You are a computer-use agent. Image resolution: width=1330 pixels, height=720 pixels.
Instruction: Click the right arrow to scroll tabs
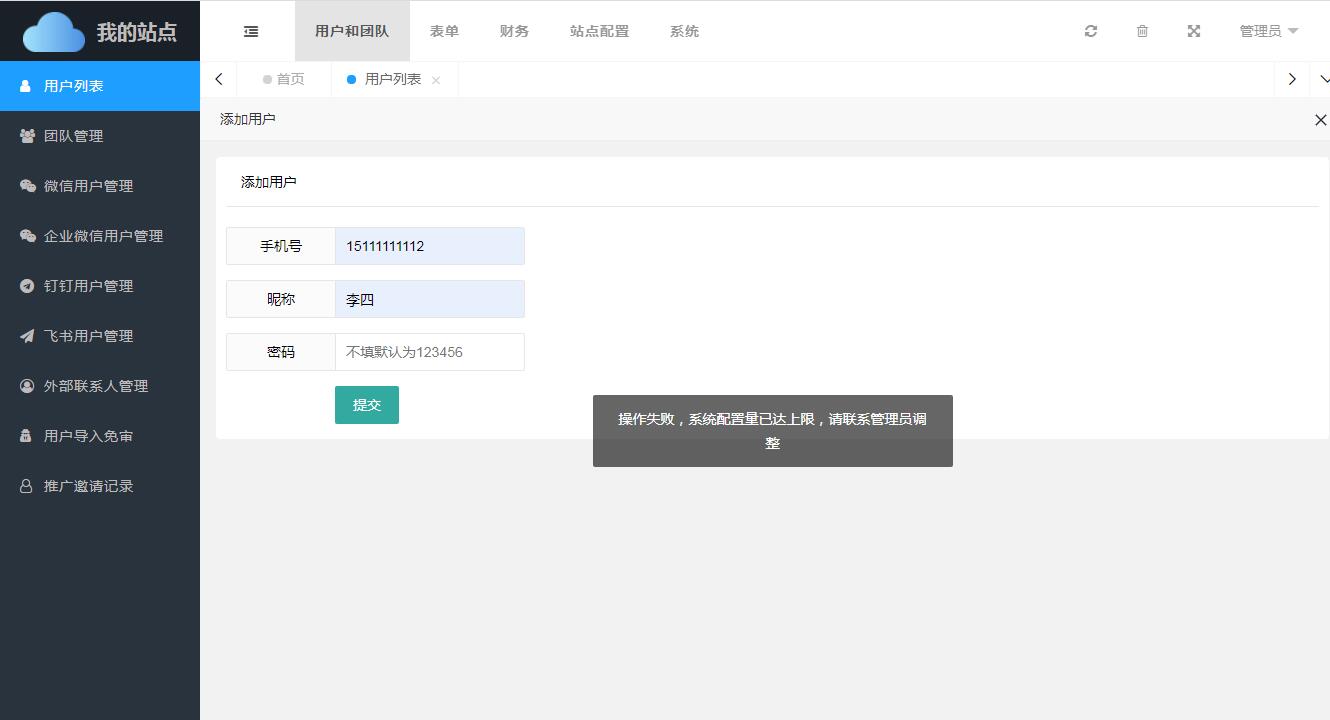click(1292, 79)
